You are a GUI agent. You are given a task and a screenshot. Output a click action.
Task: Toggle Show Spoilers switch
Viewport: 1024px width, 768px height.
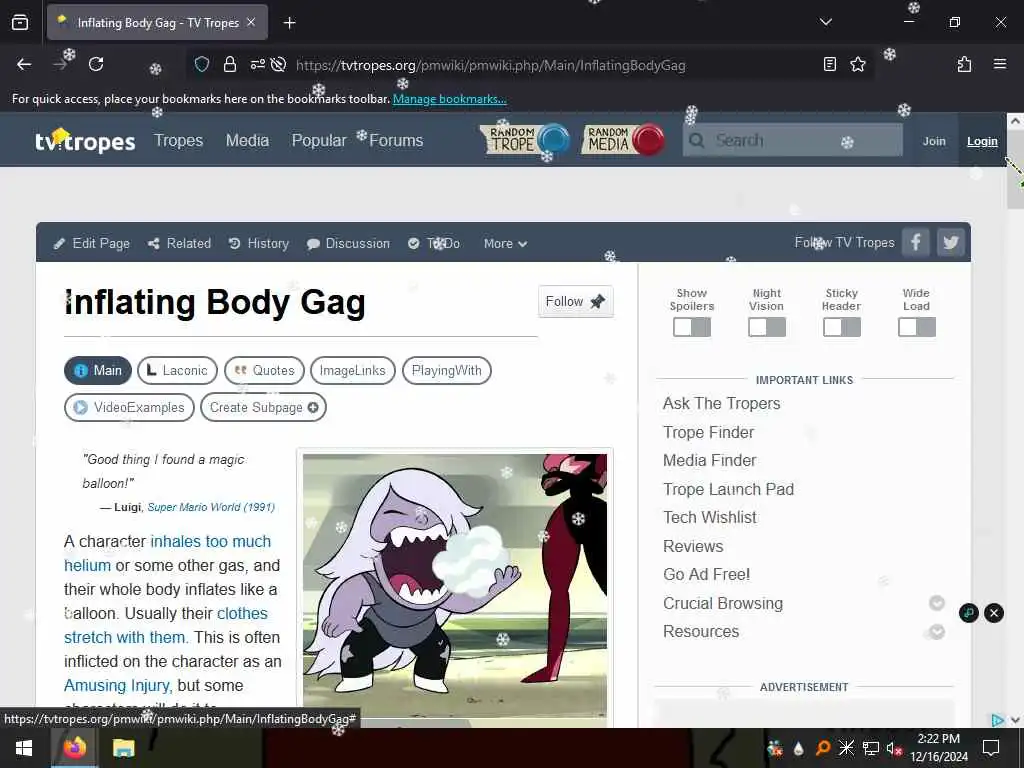pos(692,327)
